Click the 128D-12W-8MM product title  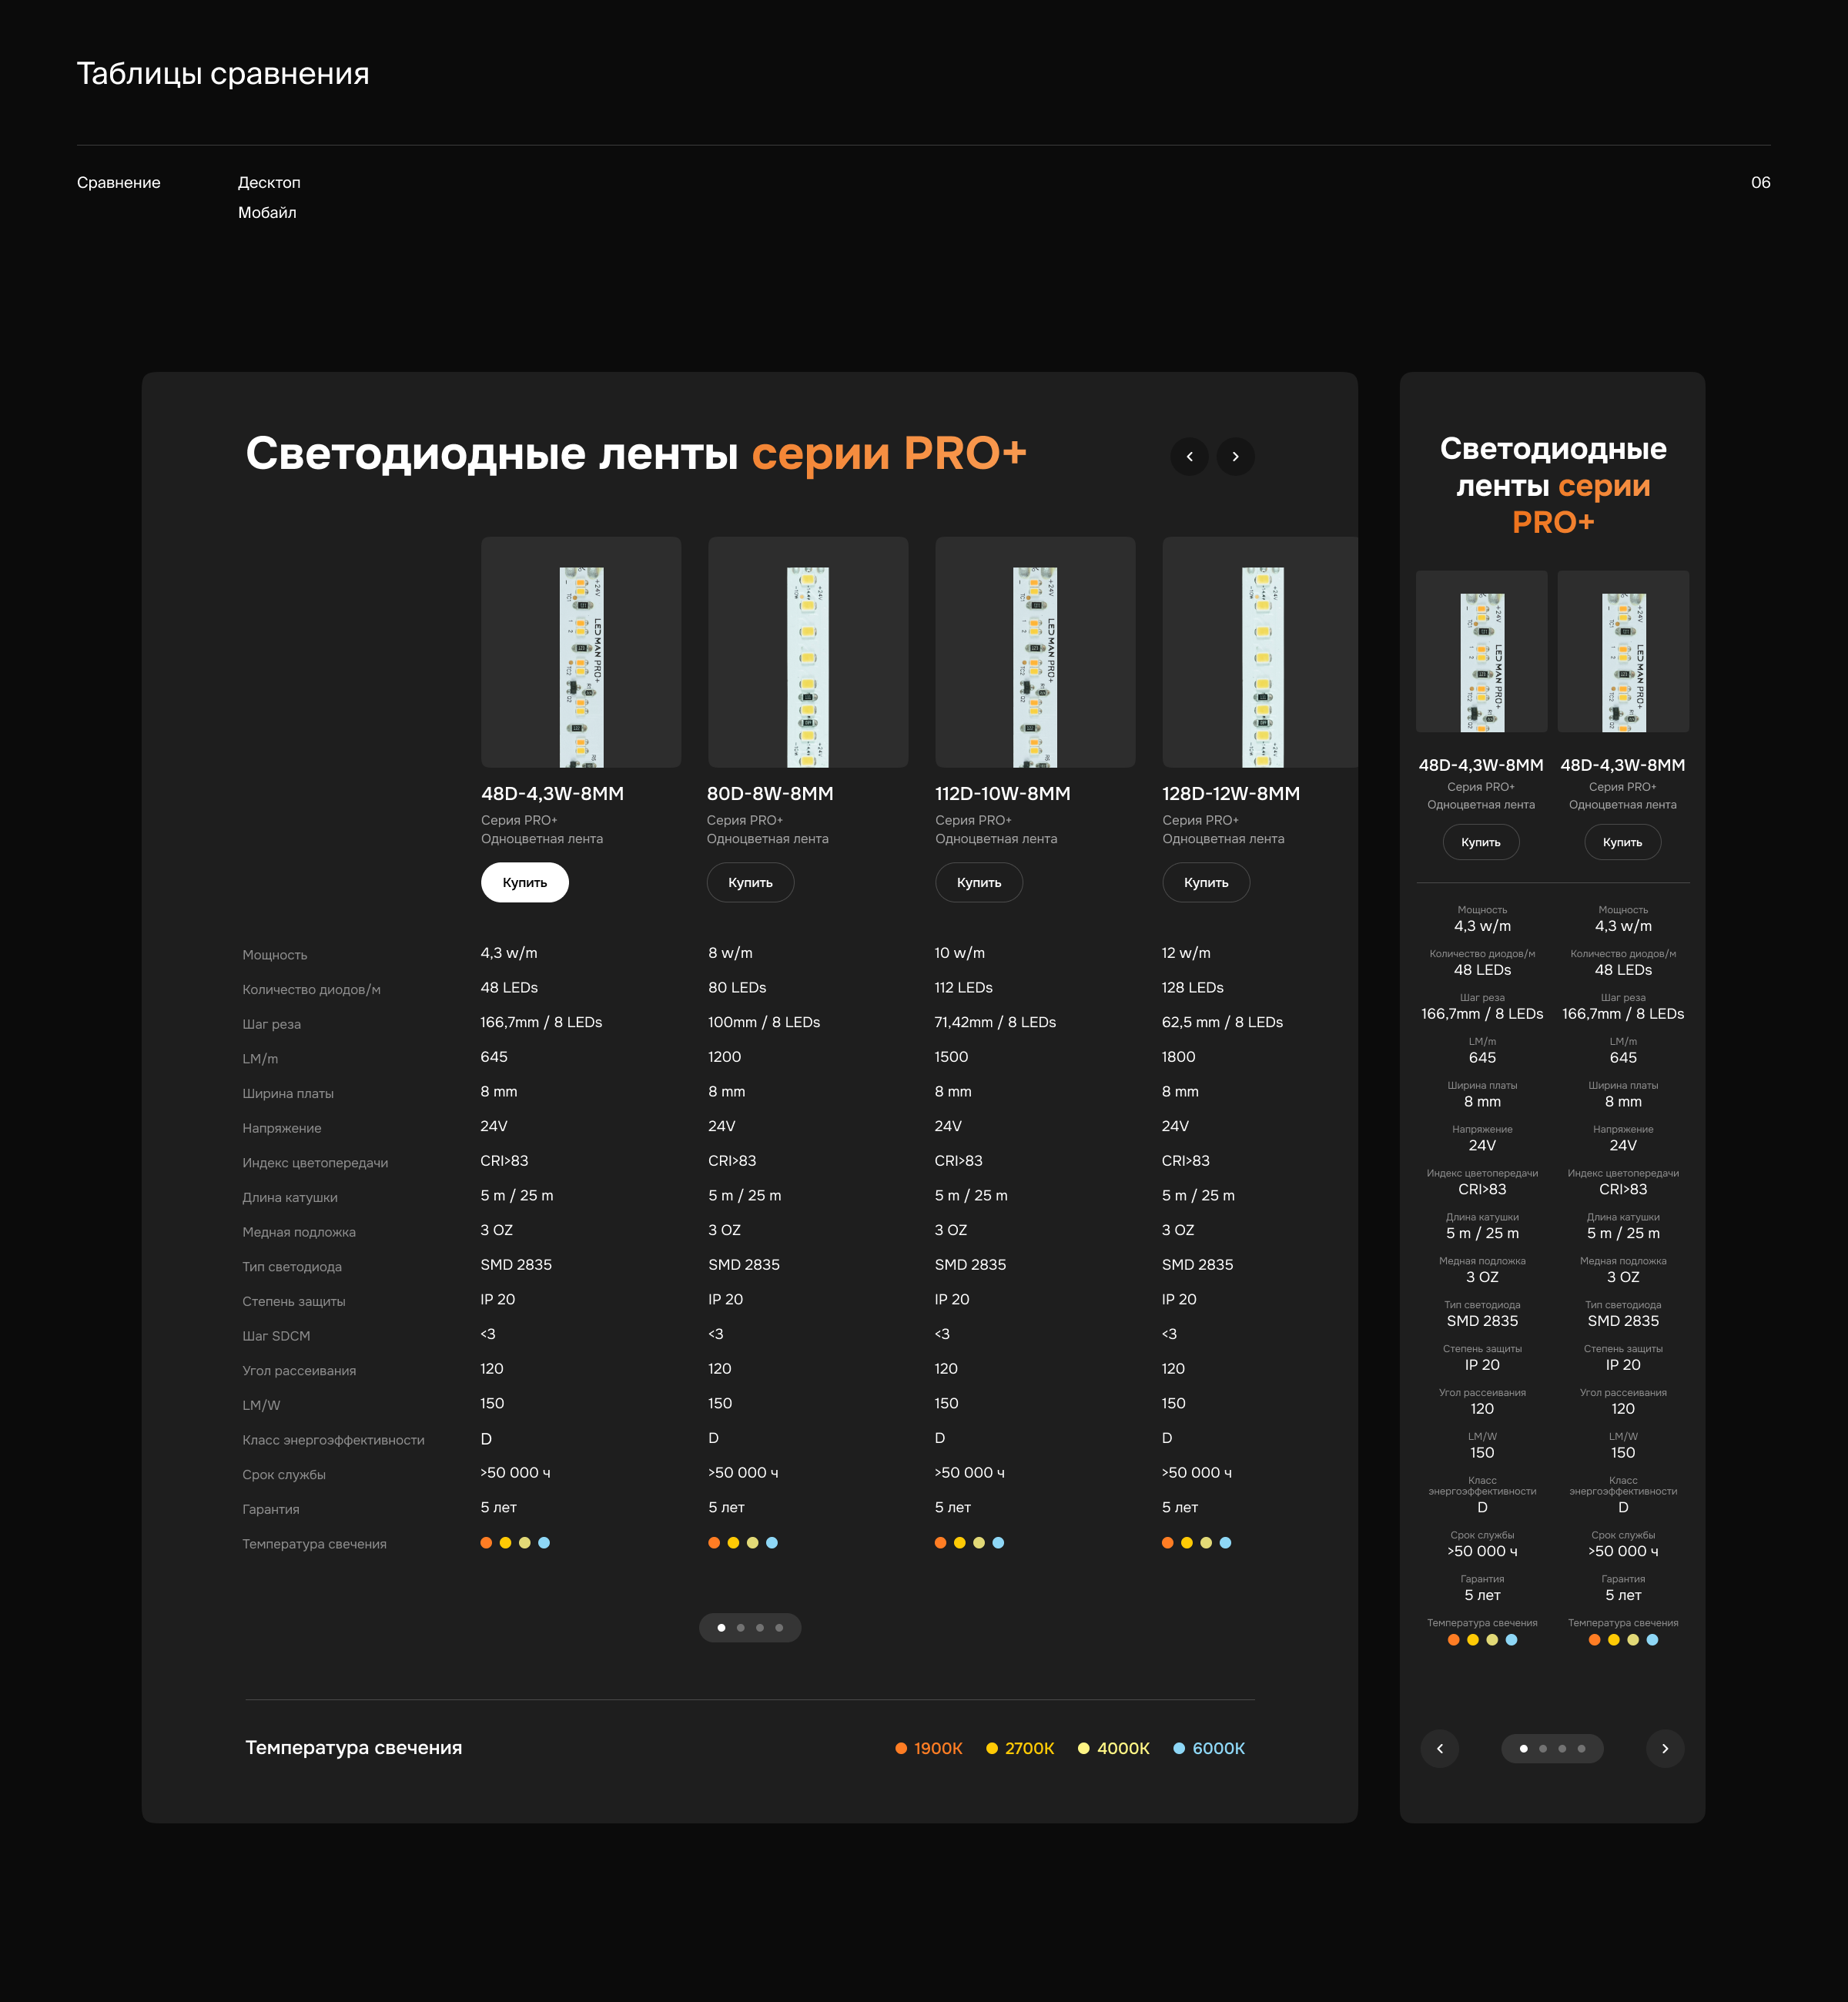(1230, 793)
